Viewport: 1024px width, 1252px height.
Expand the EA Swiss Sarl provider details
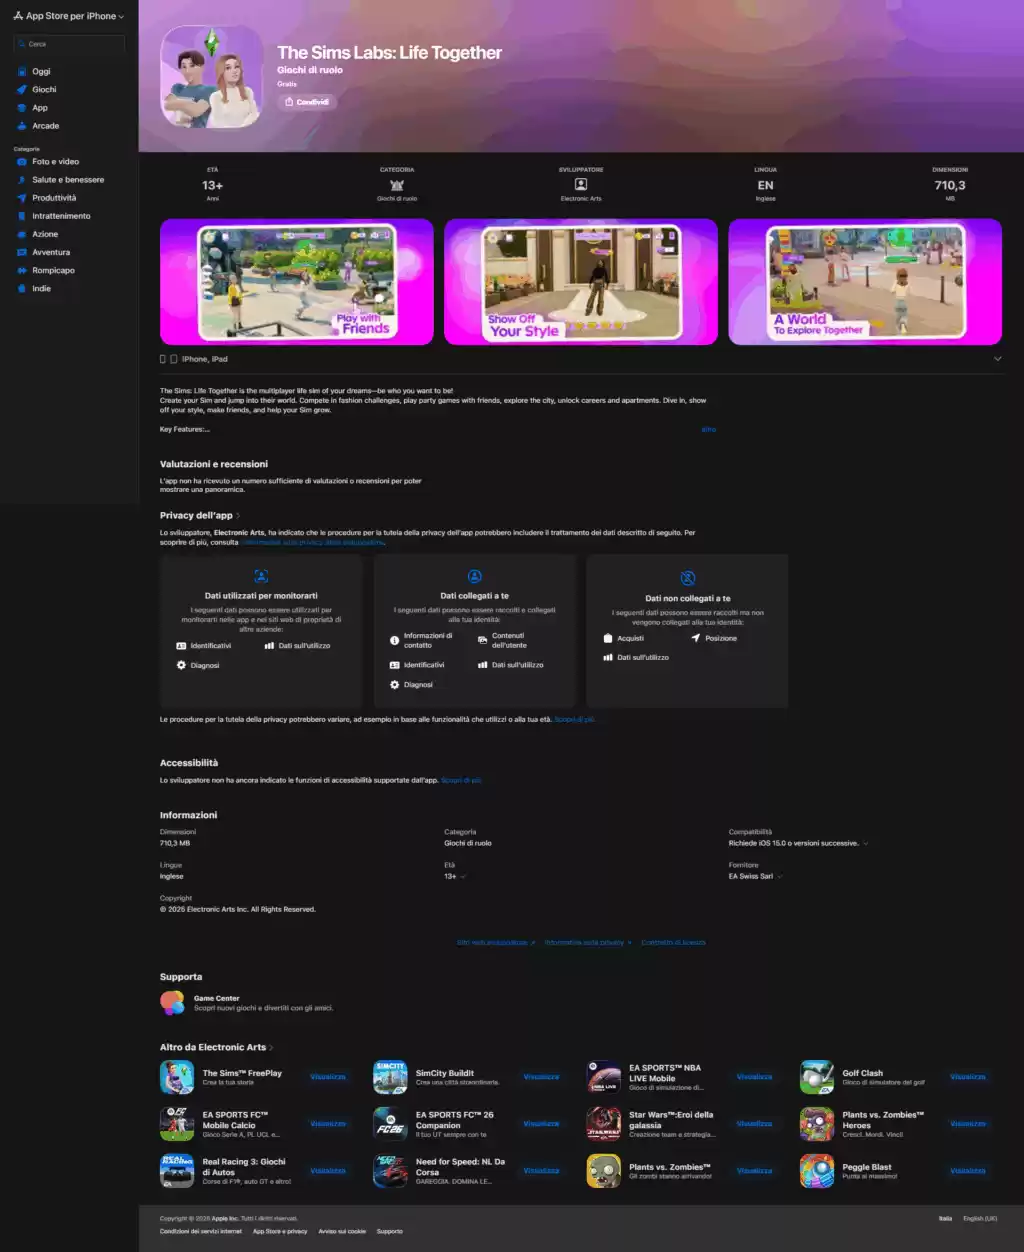point(779,877)
